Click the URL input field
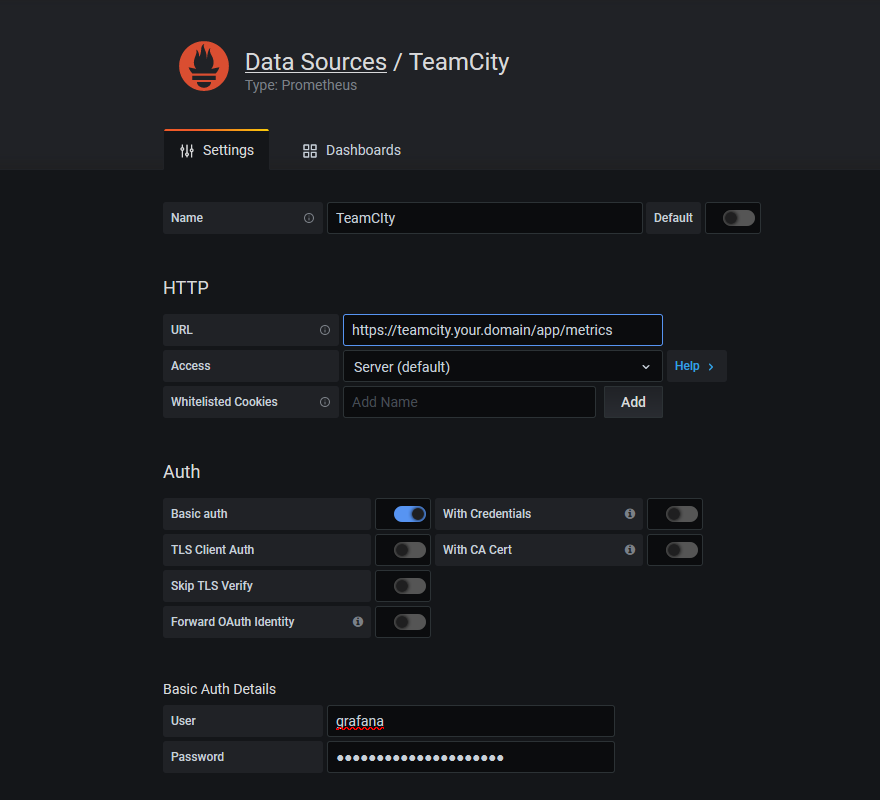This screenshot has height=800, width=880. (x=502, y=330)
